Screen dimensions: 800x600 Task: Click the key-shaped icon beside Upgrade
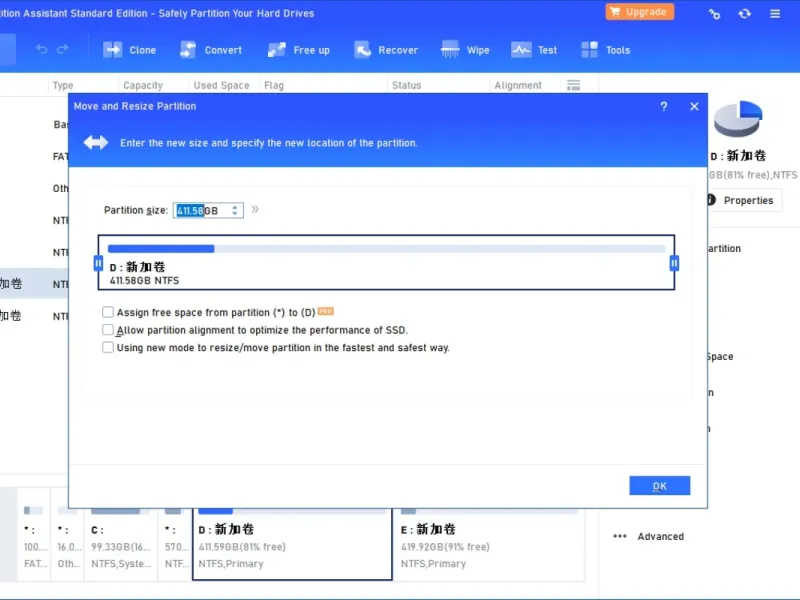click(x=714, y=14)
